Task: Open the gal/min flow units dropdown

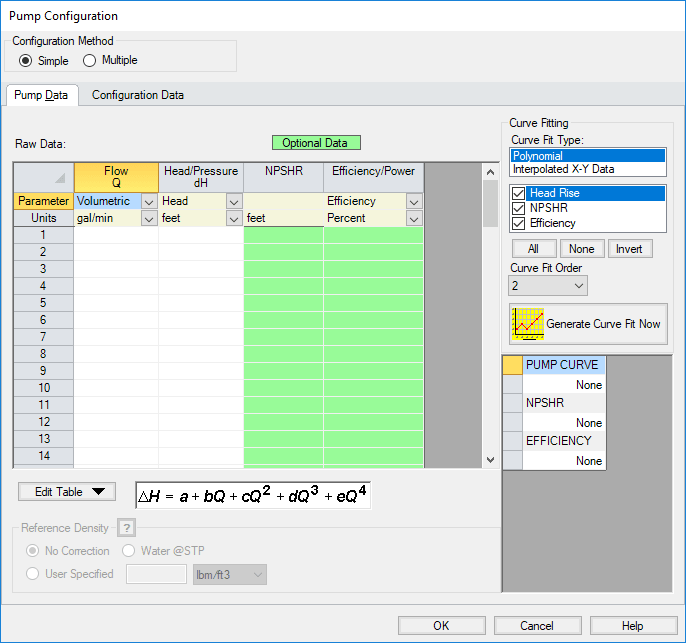Action: [149, 218]
